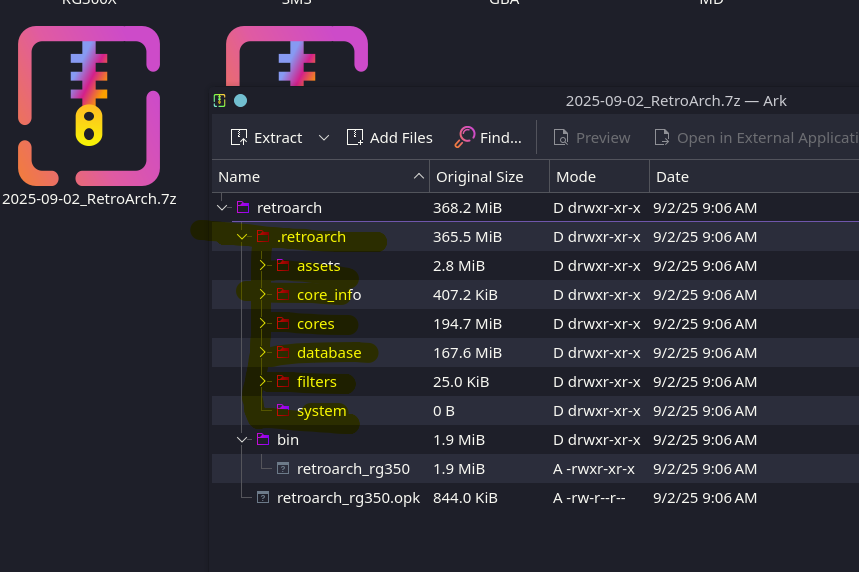The image size is (859, 572).
Task: Select the filters row name
Action: 317,382
